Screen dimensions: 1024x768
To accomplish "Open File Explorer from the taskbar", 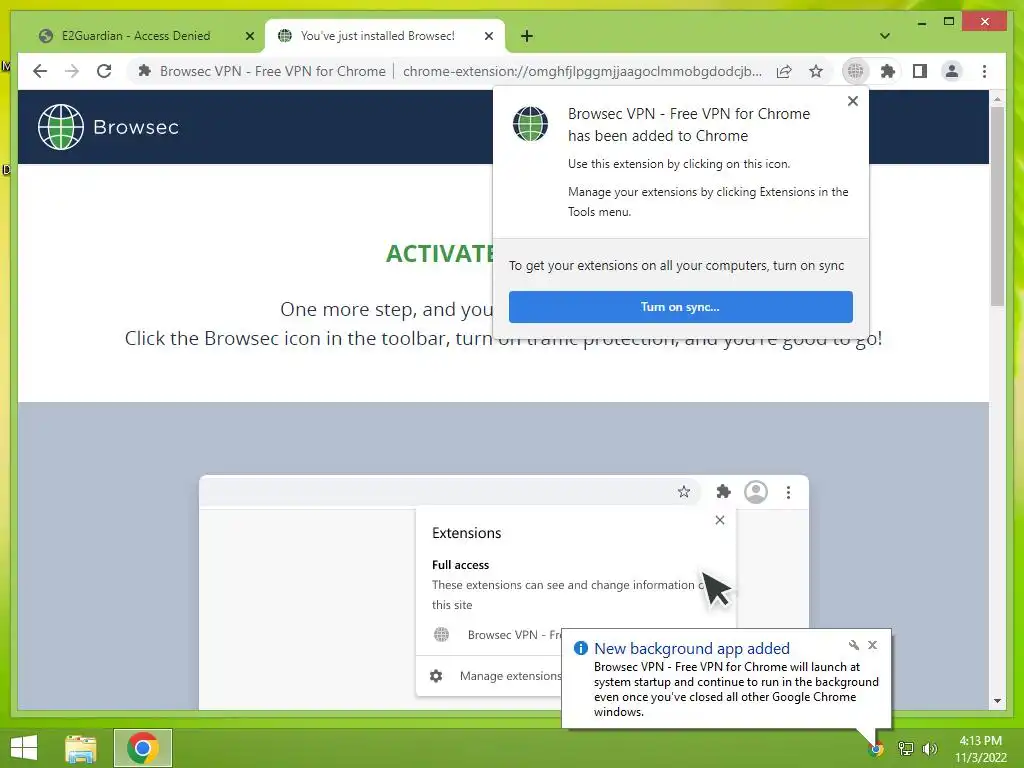I will coord(80,748).
